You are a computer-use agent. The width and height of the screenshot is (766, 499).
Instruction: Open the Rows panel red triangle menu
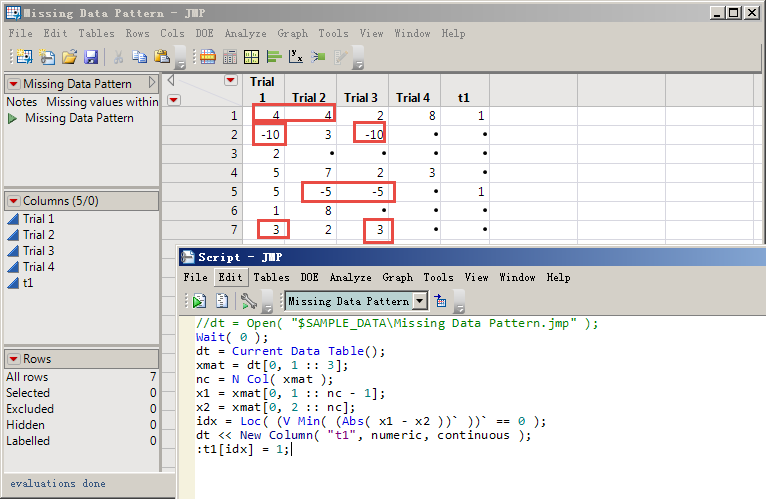(x=13, y=359)
